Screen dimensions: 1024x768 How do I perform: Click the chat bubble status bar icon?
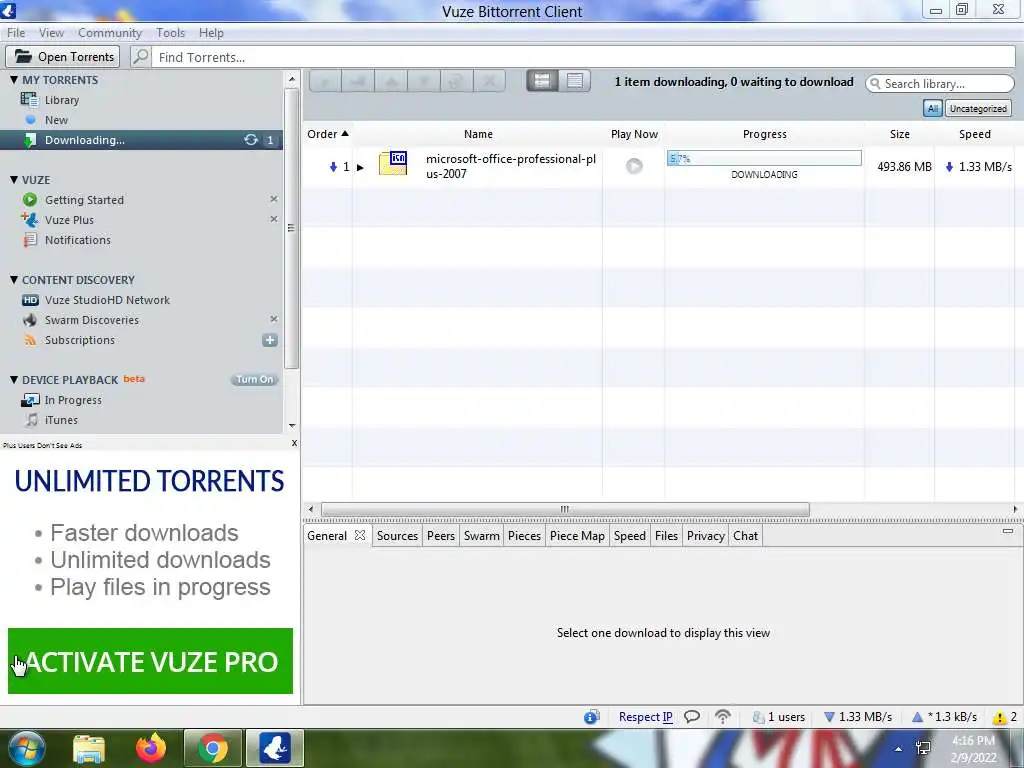click(x=692, y=717)
